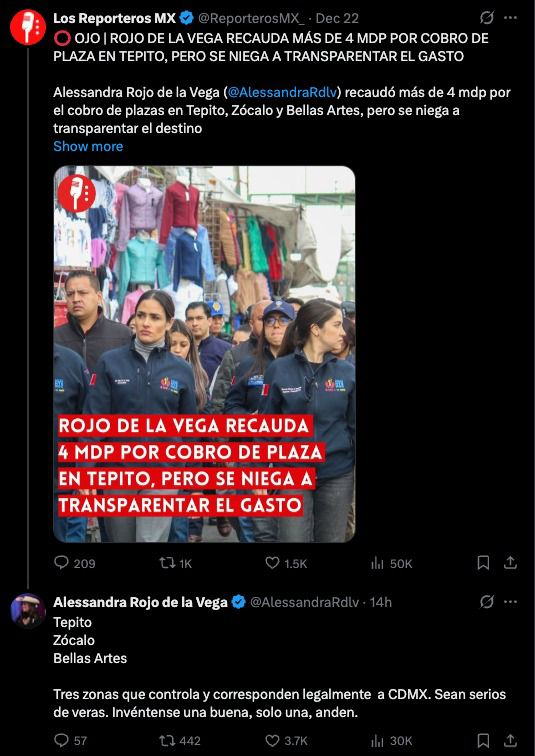Open more options menu on Alessandra's reply

coord(510,602)
